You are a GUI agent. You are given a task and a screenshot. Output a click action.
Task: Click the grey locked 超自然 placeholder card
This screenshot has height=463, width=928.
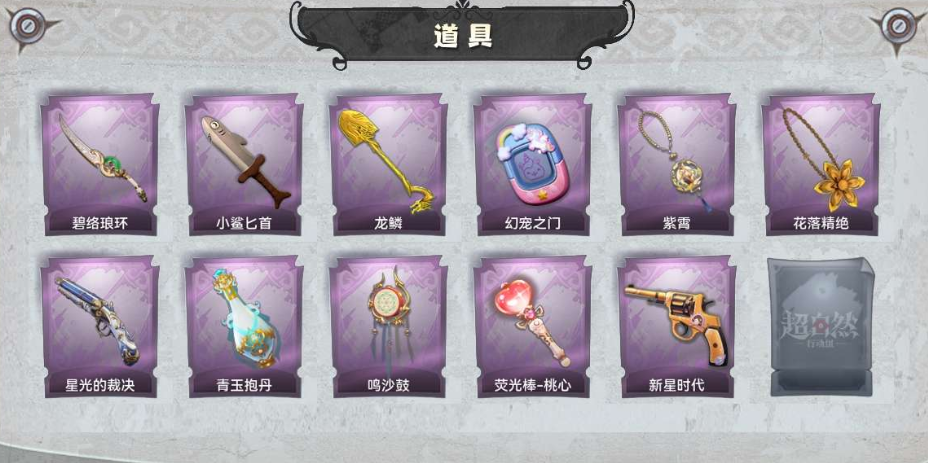821,326
